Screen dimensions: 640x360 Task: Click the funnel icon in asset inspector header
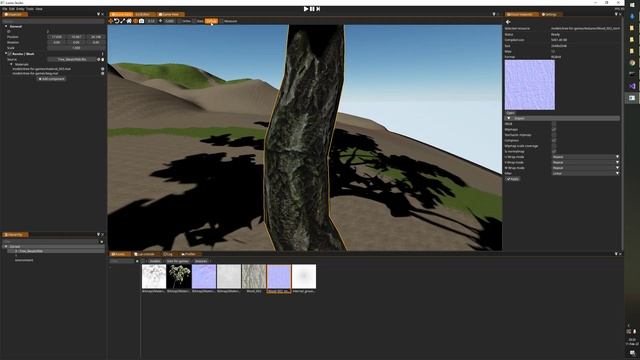pyautogui.click(x=616, y=14)
